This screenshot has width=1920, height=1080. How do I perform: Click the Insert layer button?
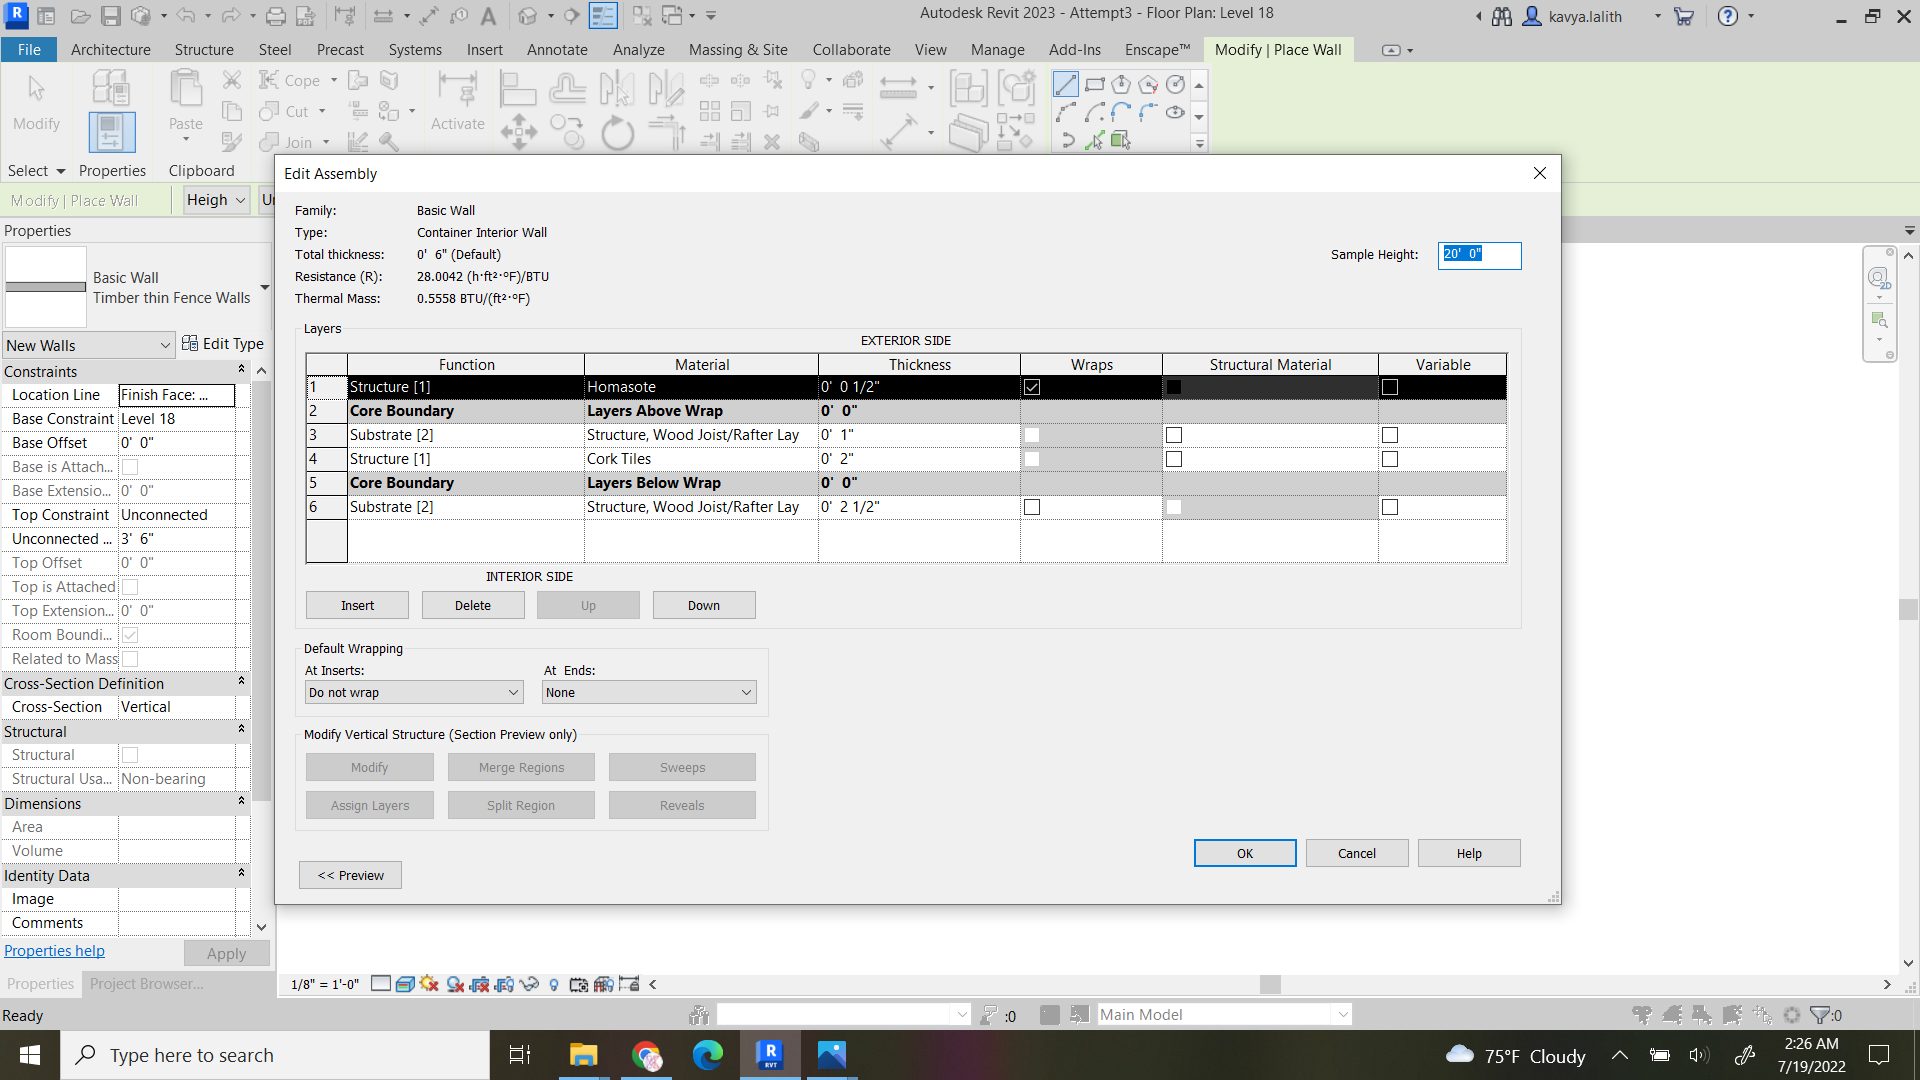point(357,605)
